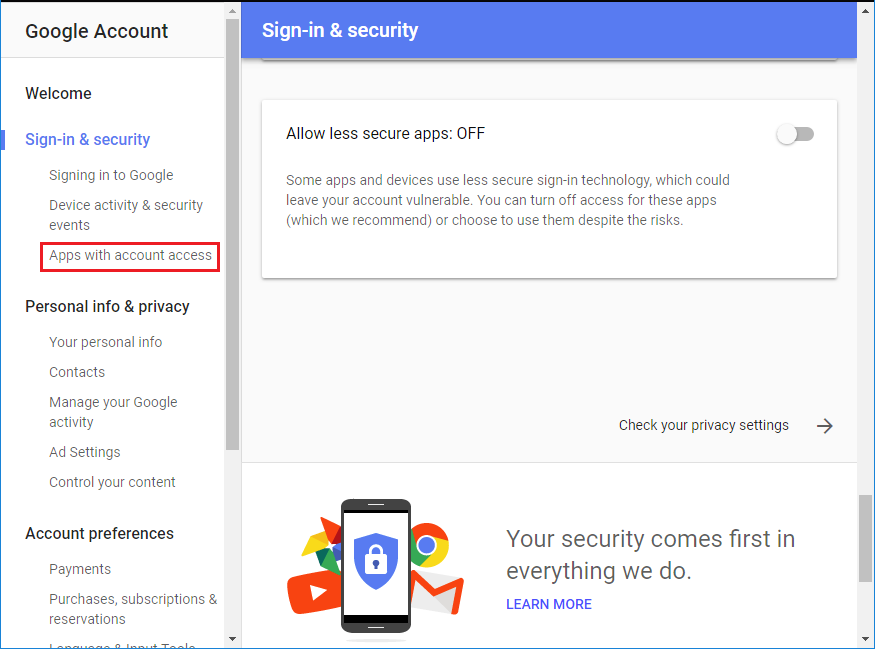Open Device activity & security events

coord(126,215)
